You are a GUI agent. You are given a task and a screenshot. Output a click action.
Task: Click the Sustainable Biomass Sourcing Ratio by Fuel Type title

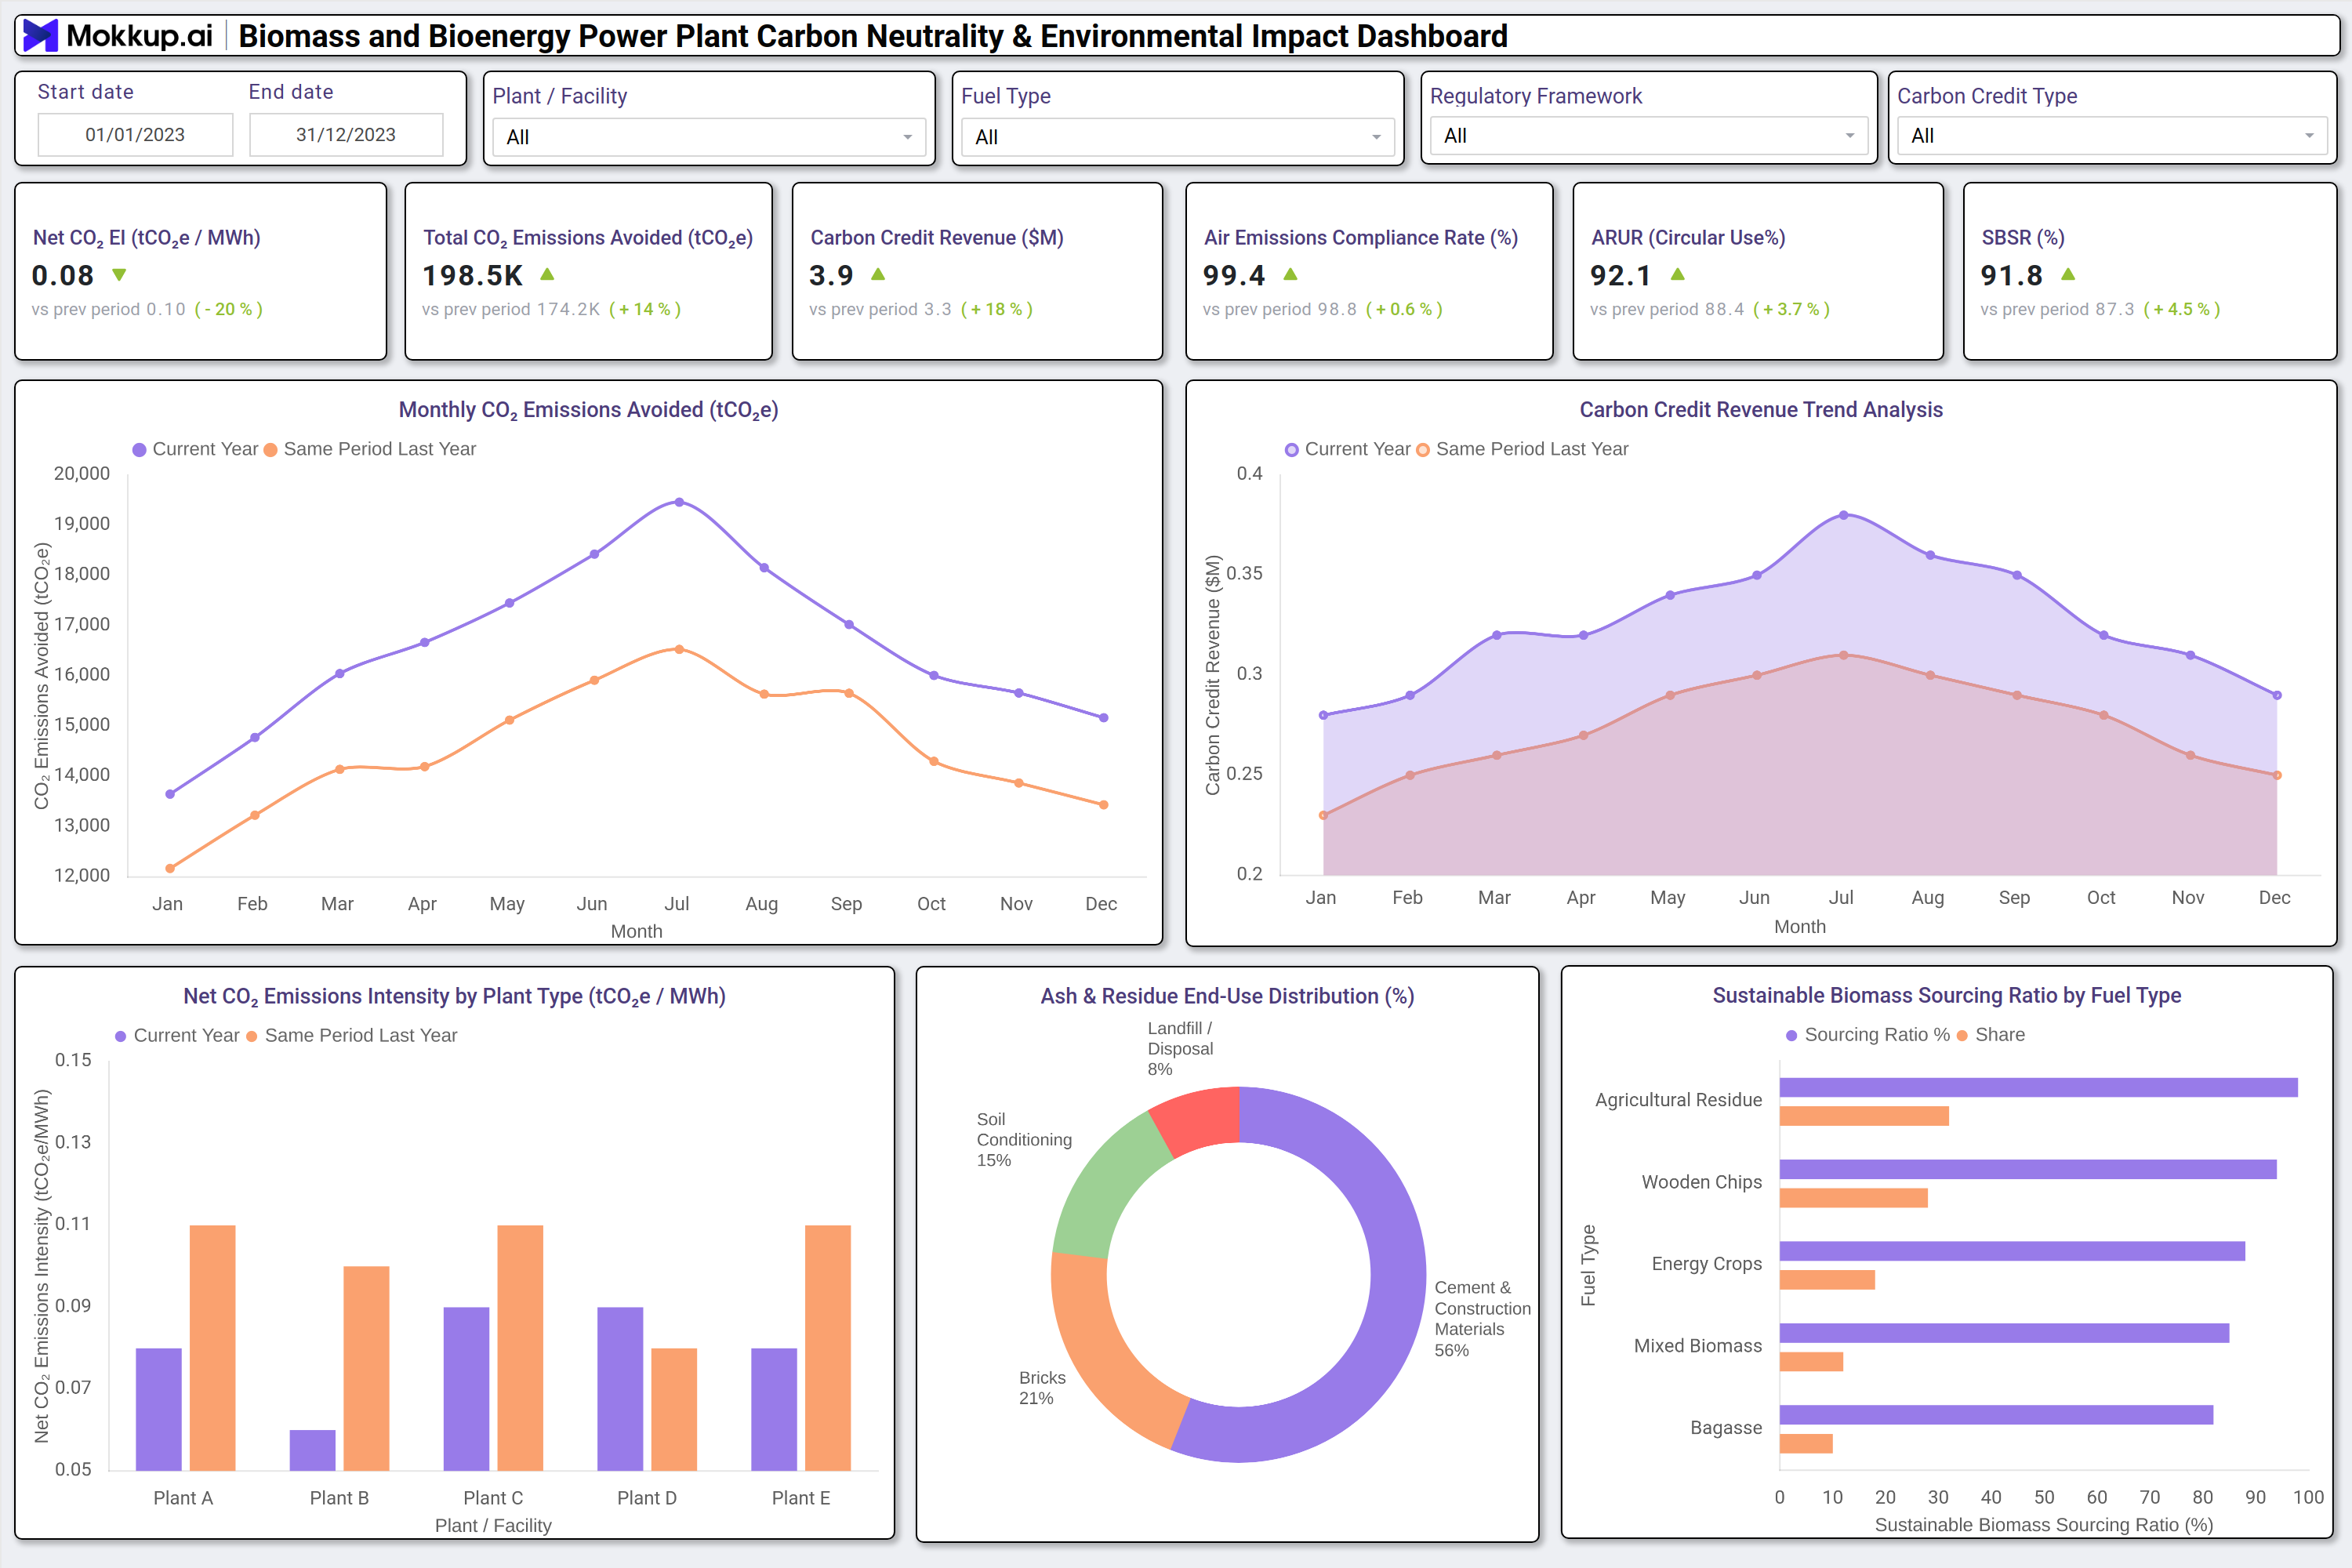pyautogui.click(x=1947, y=995)
